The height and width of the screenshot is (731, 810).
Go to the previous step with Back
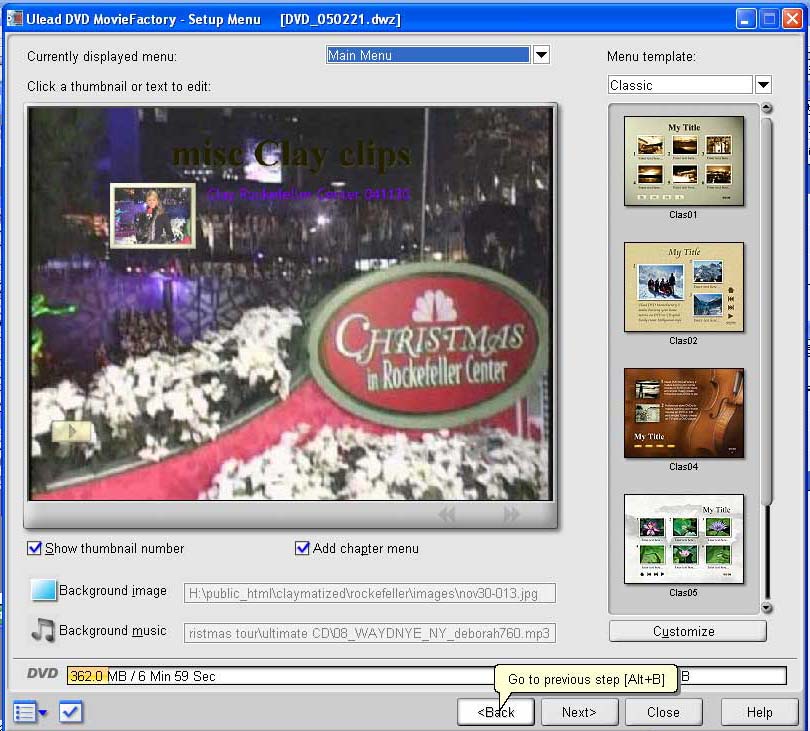point(495,712)
